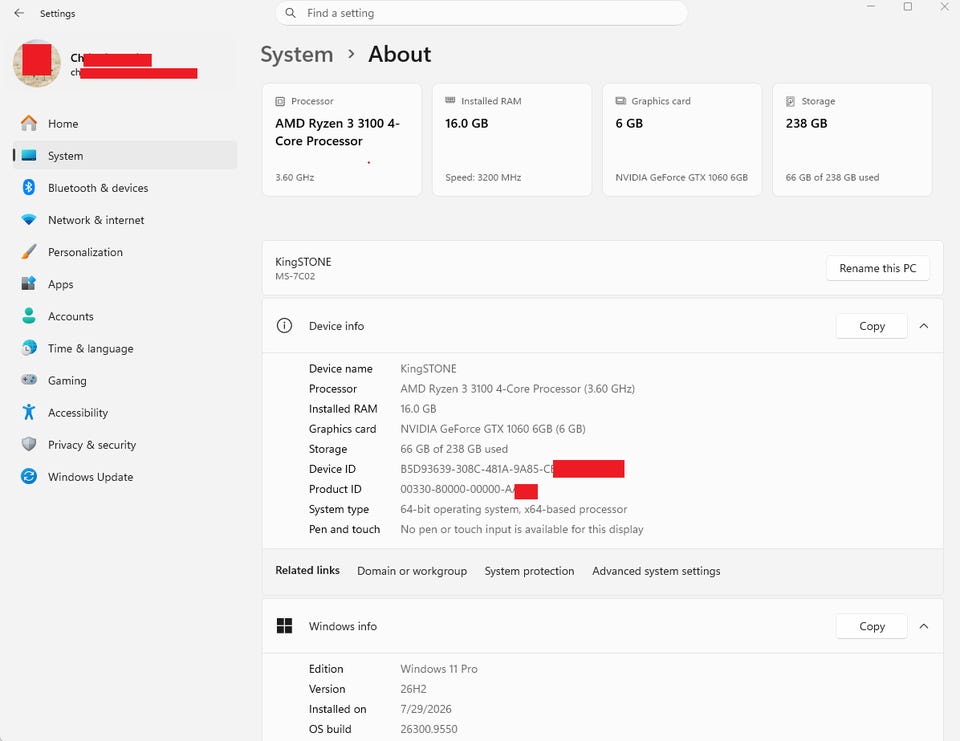Click the Personalization paintbrush icon
Viewport: 960px width, 741px height.
[x=29, y=252]
